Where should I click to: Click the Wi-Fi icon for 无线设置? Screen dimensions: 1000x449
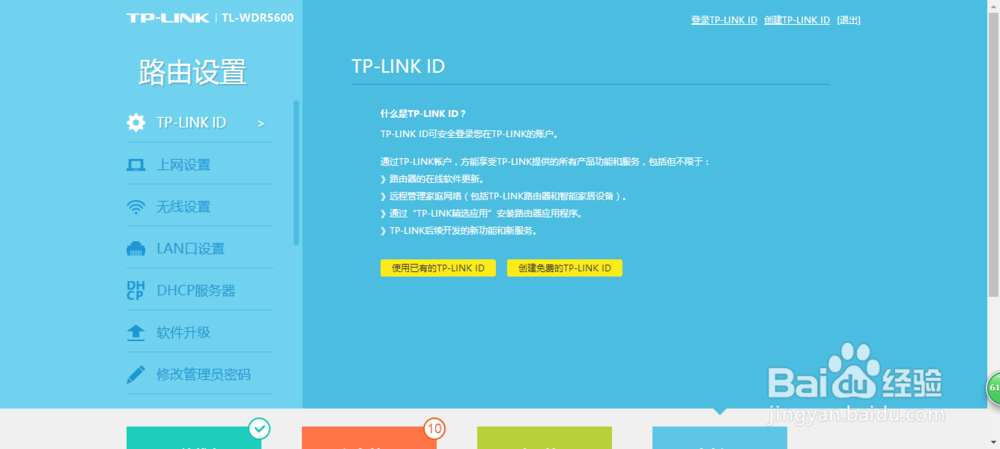pos(135,207)
